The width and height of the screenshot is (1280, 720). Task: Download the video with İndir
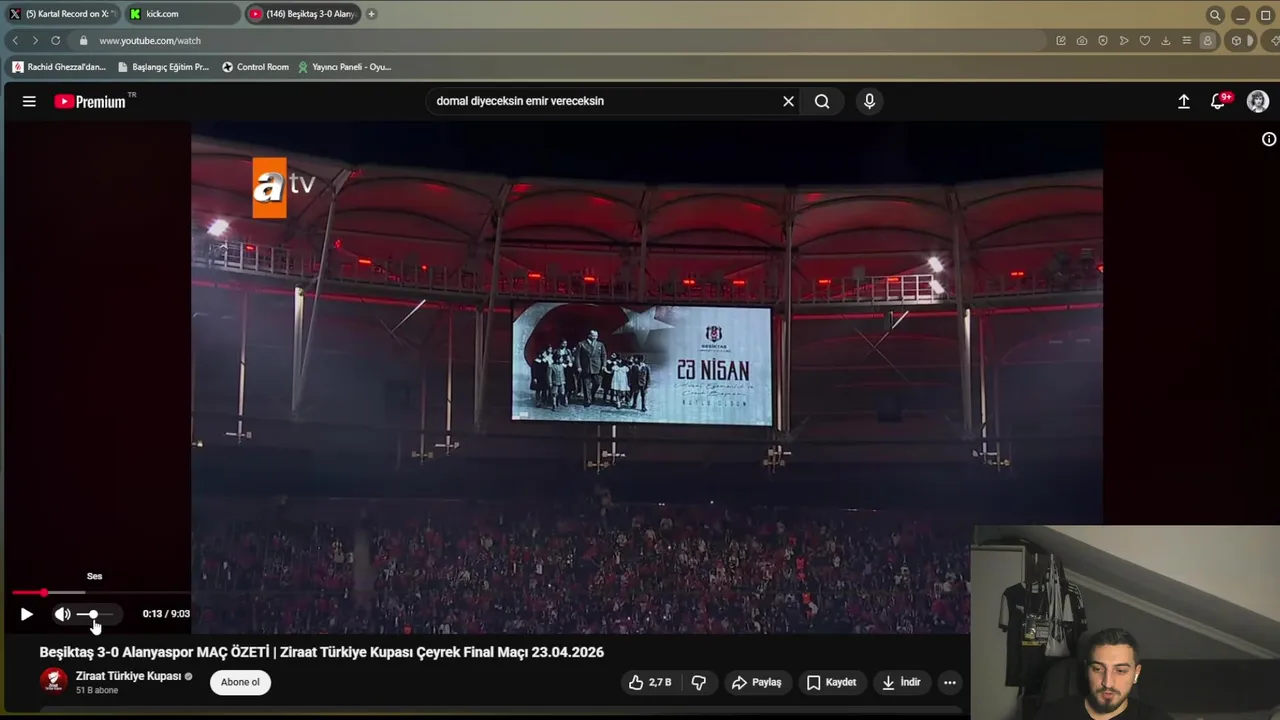click(900, 682)
